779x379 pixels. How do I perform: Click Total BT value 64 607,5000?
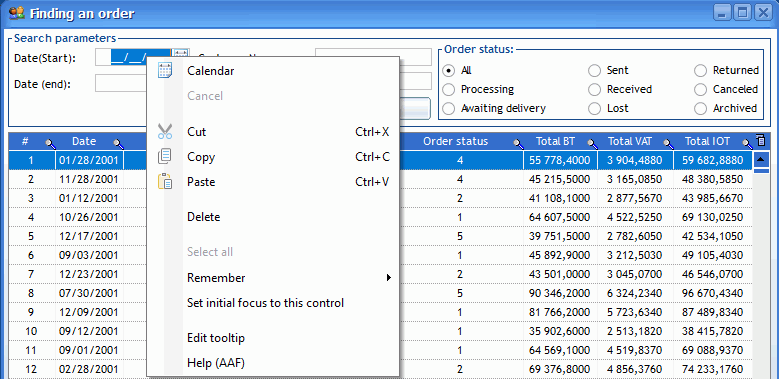pyautogui.click(x=560, y=217)
